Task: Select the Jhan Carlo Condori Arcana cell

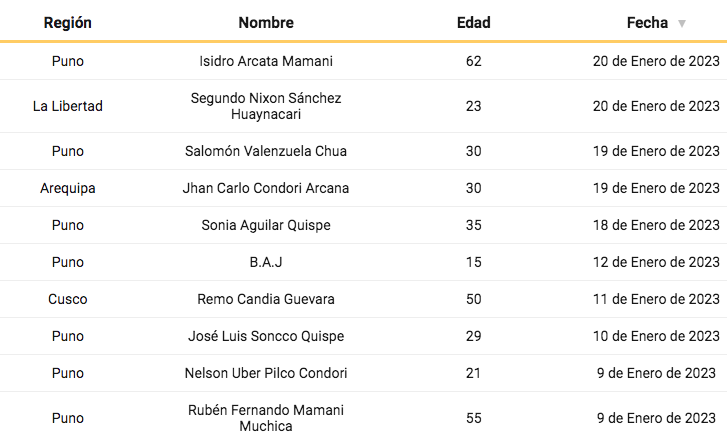Action: click(x=266, y=188)
